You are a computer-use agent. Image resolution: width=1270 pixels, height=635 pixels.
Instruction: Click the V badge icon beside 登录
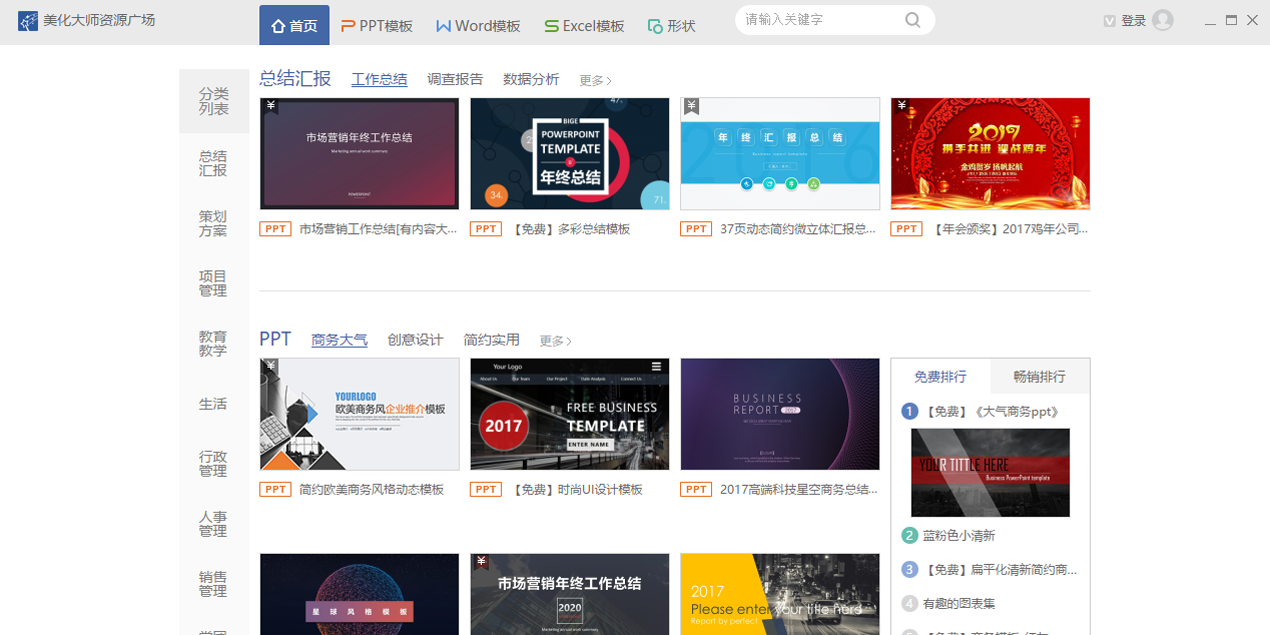tap(1109, 21)
